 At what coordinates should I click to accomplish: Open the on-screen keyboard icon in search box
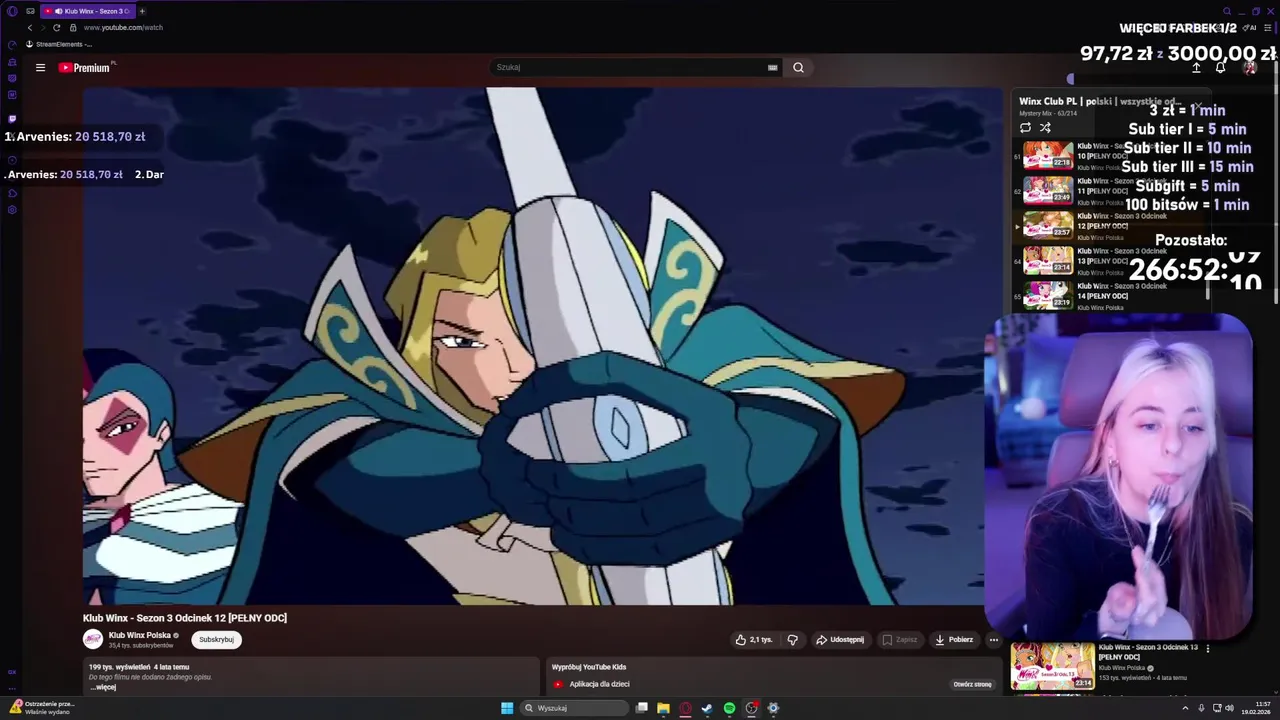pyautogui.click(x=772, y=68)
